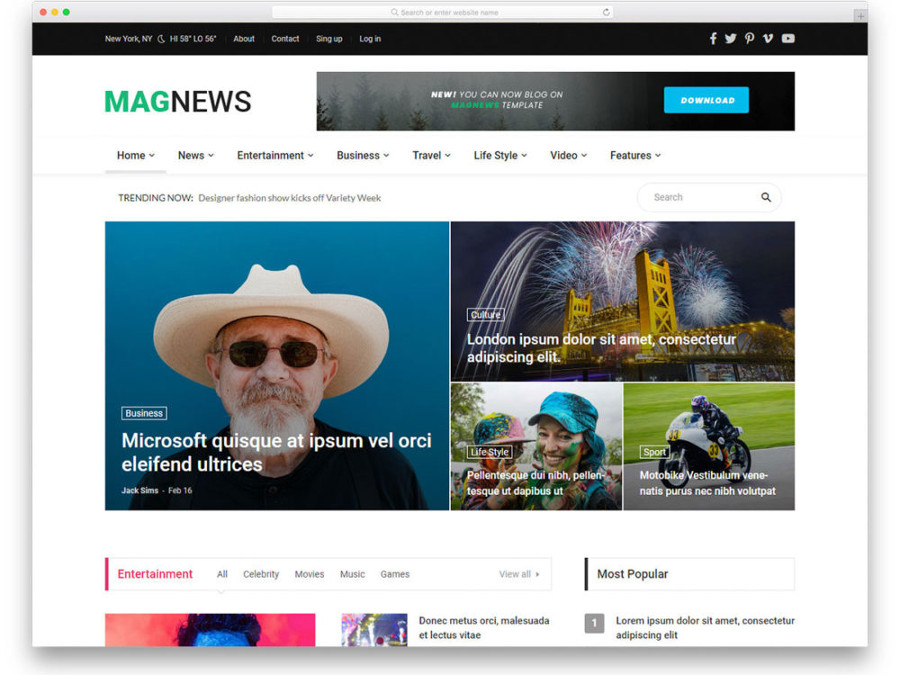Click the About link in top bar
This screenshot has width=900, height=675.
point(244,39)
